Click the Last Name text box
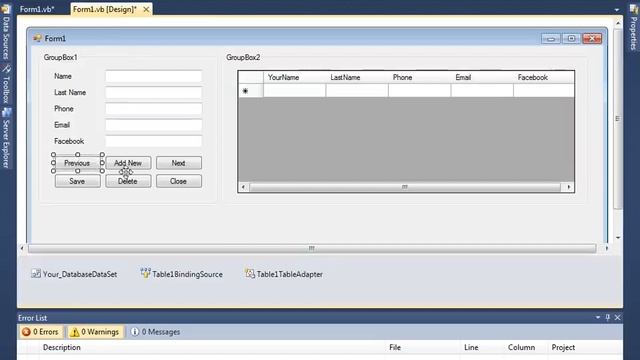 point(153,93)
